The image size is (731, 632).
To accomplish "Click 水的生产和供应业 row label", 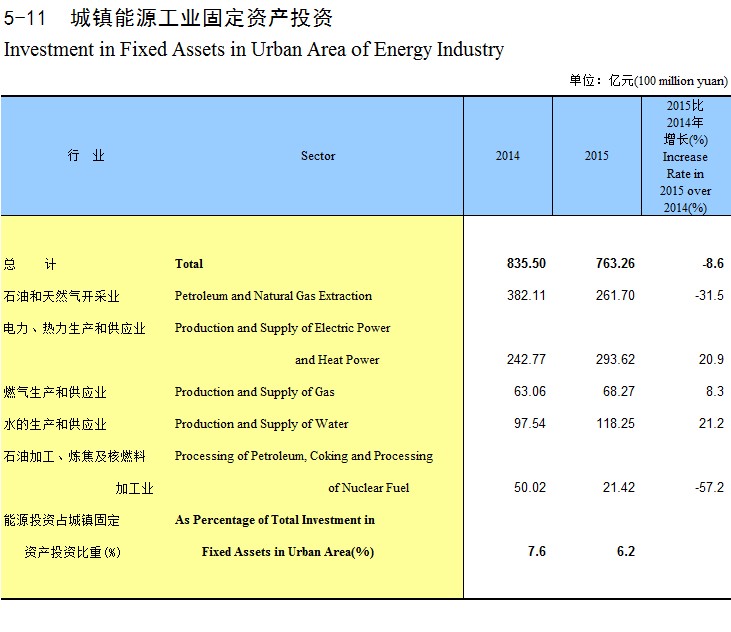I will [55, 425].
